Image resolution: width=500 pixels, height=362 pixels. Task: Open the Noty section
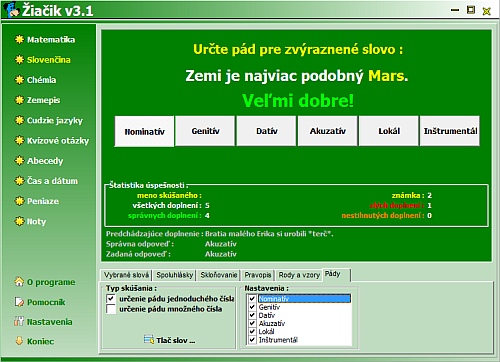(37, 221)
